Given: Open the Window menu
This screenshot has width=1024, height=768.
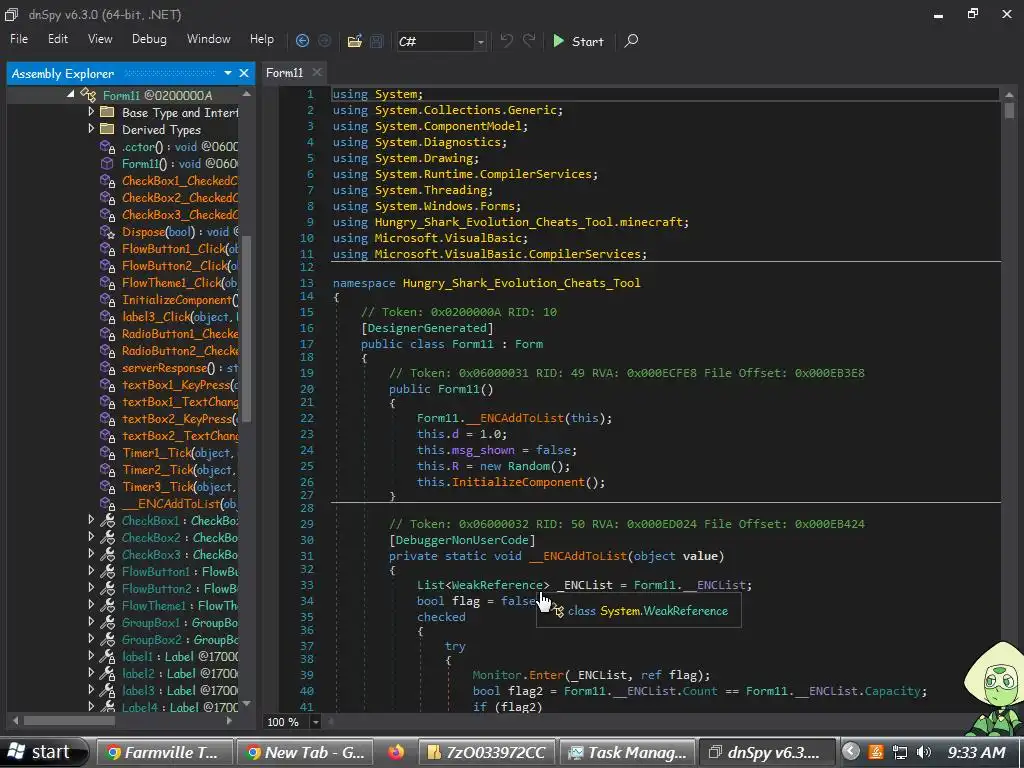Looking at the screenshot, I should tap(208, 39).
